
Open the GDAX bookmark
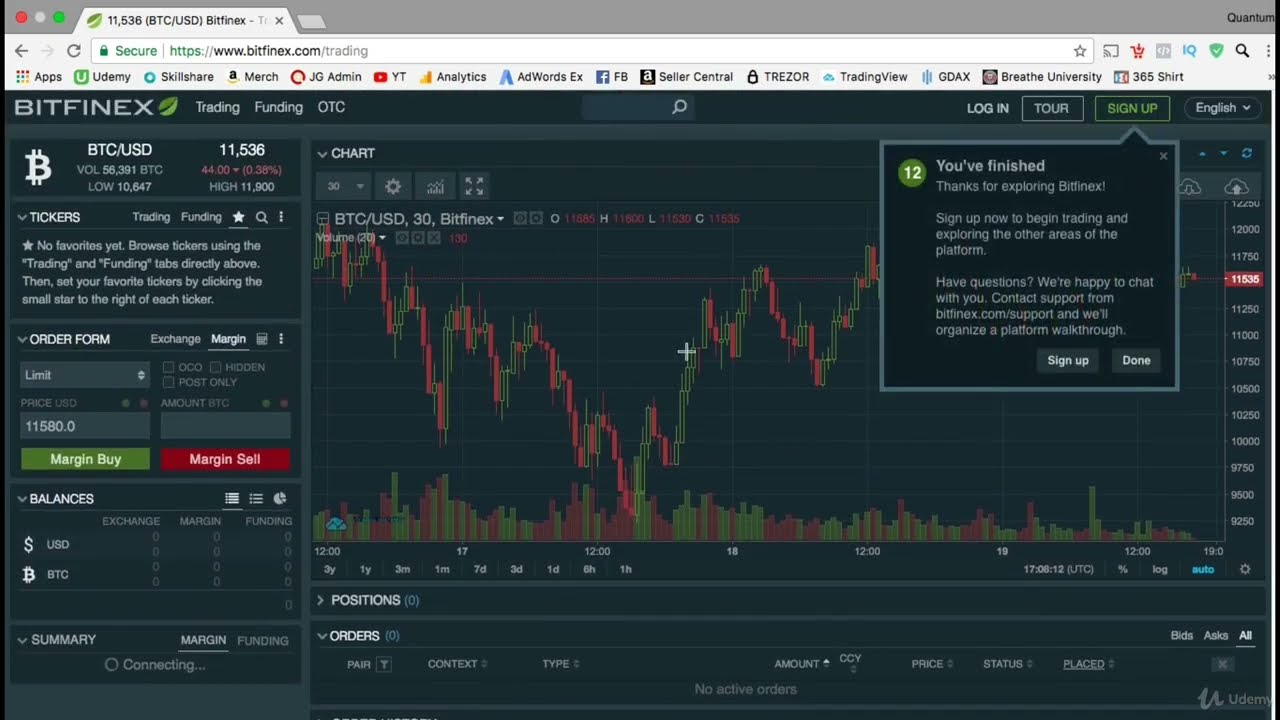(x=946, y=77)
